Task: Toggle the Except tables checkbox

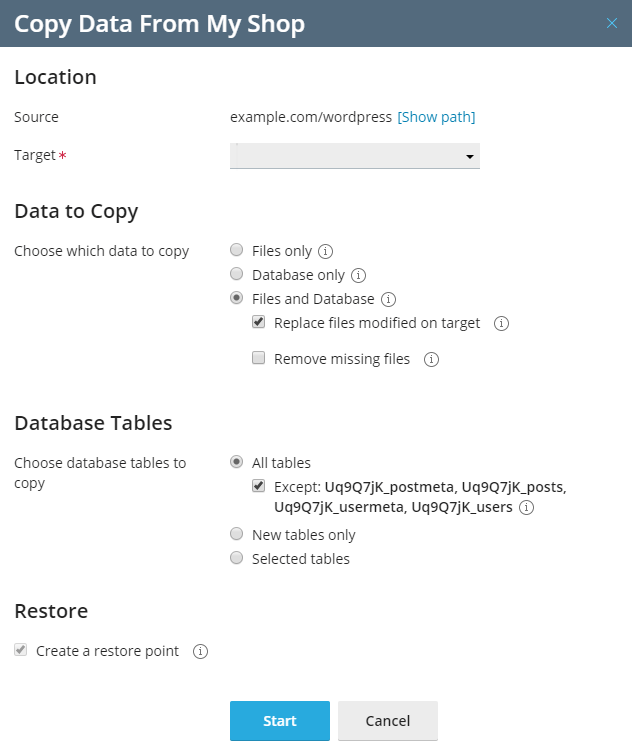Action: click(258, 486)
